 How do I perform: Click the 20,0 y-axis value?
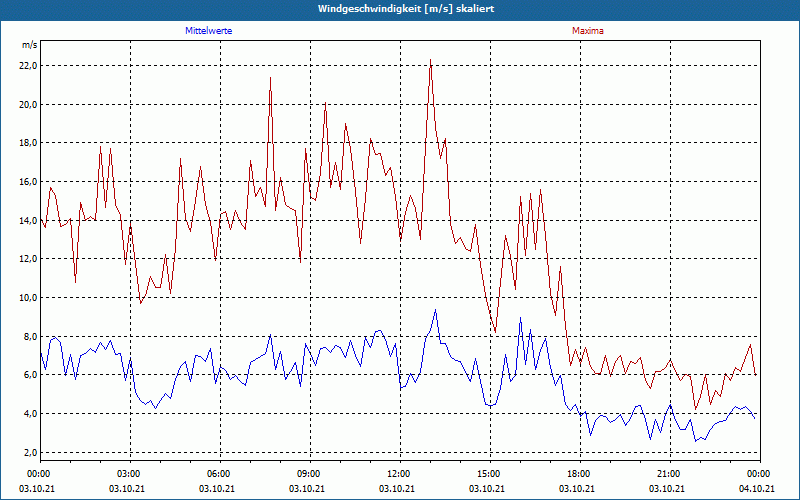(x=29, y=104)
